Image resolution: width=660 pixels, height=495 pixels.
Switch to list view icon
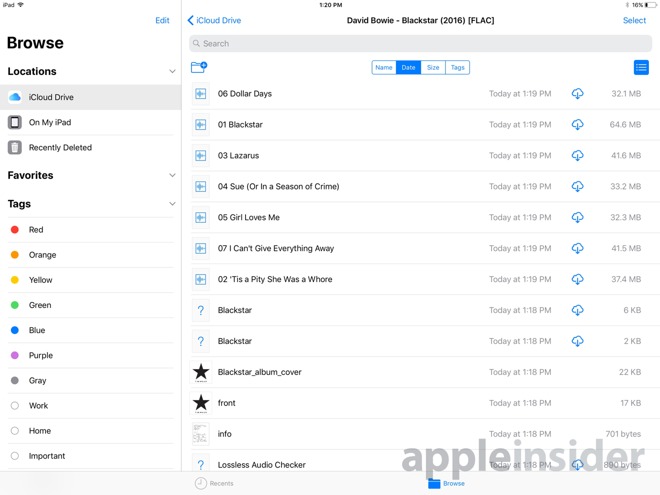point(641,67)
